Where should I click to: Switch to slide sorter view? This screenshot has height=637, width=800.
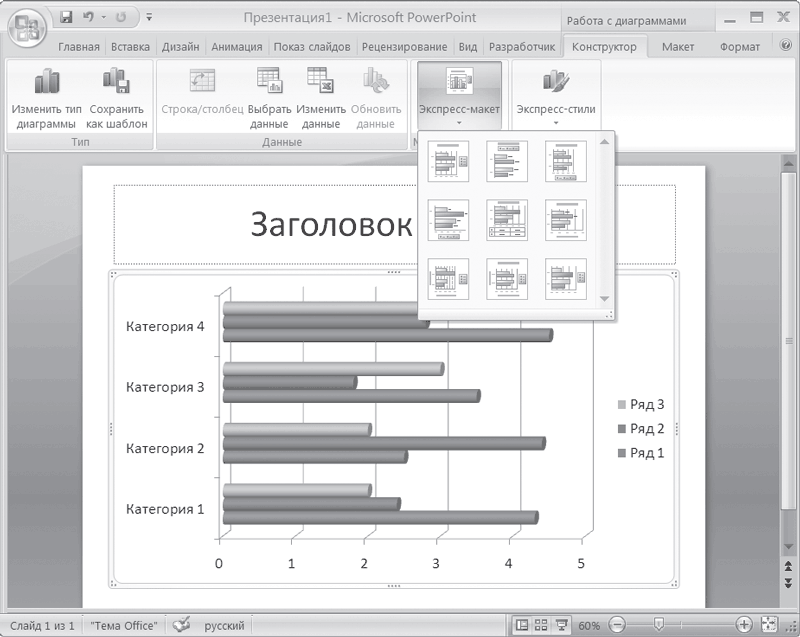(x=541, y=625)
